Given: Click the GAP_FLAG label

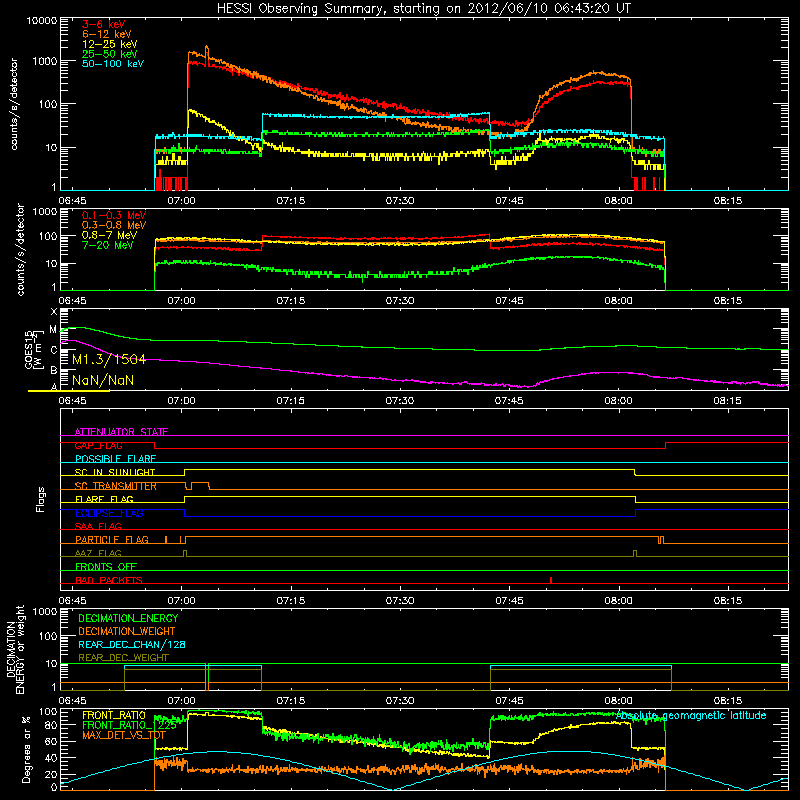Looking at the screenshot, I should [x=98, y=445].
